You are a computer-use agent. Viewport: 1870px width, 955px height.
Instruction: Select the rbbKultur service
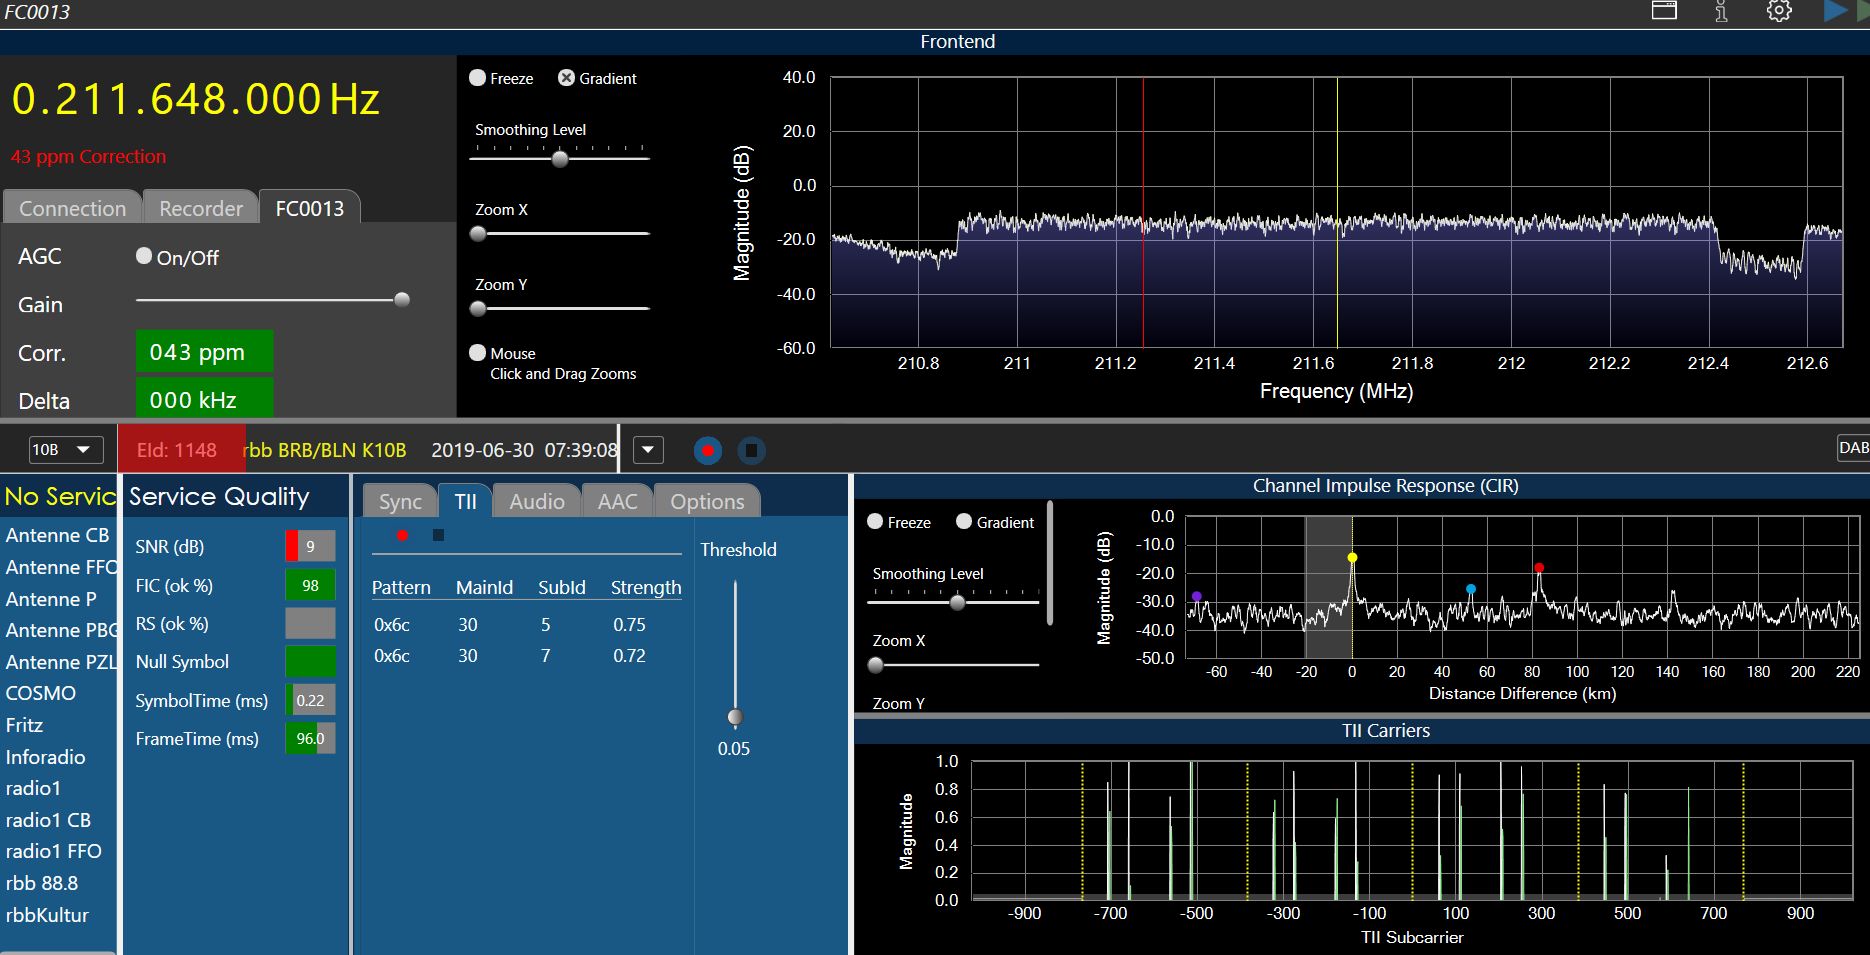click(47, 915)
